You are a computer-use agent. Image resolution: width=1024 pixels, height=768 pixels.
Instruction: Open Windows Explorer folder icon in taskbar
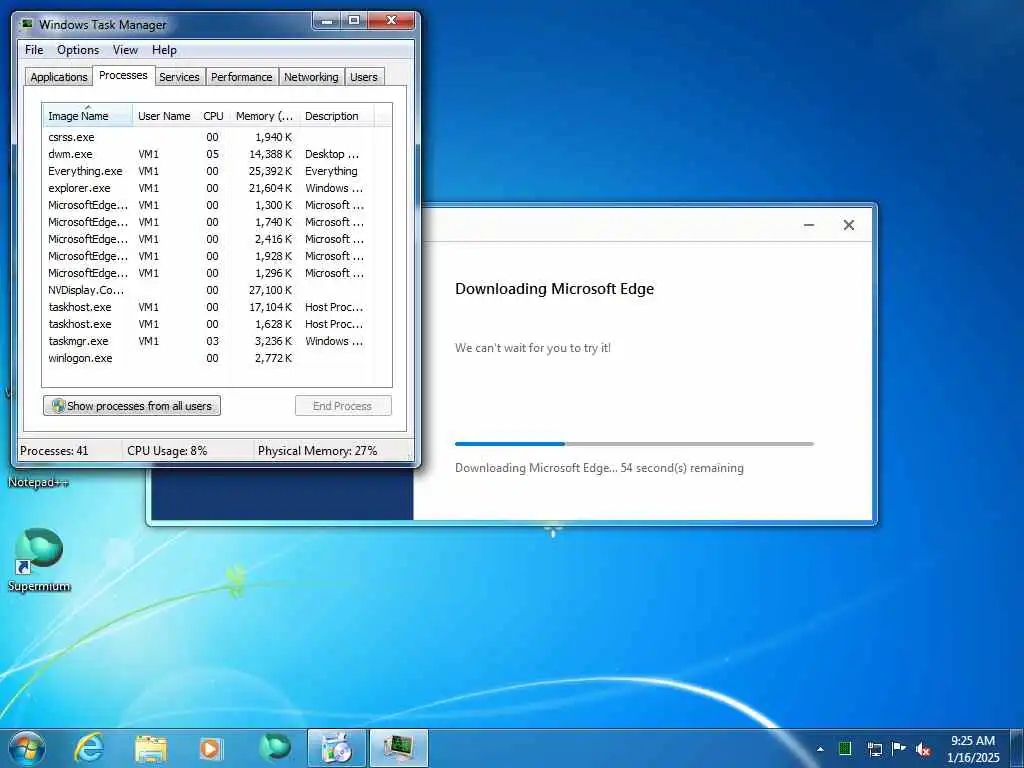151,749
